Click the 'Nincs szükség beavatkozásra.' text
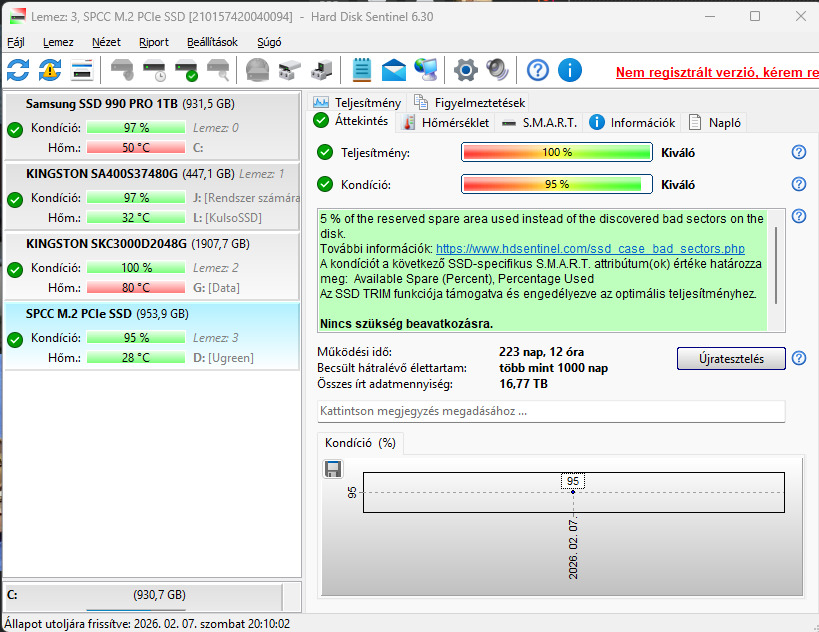This screenshot has height=632, width=819. pos(406,324)
